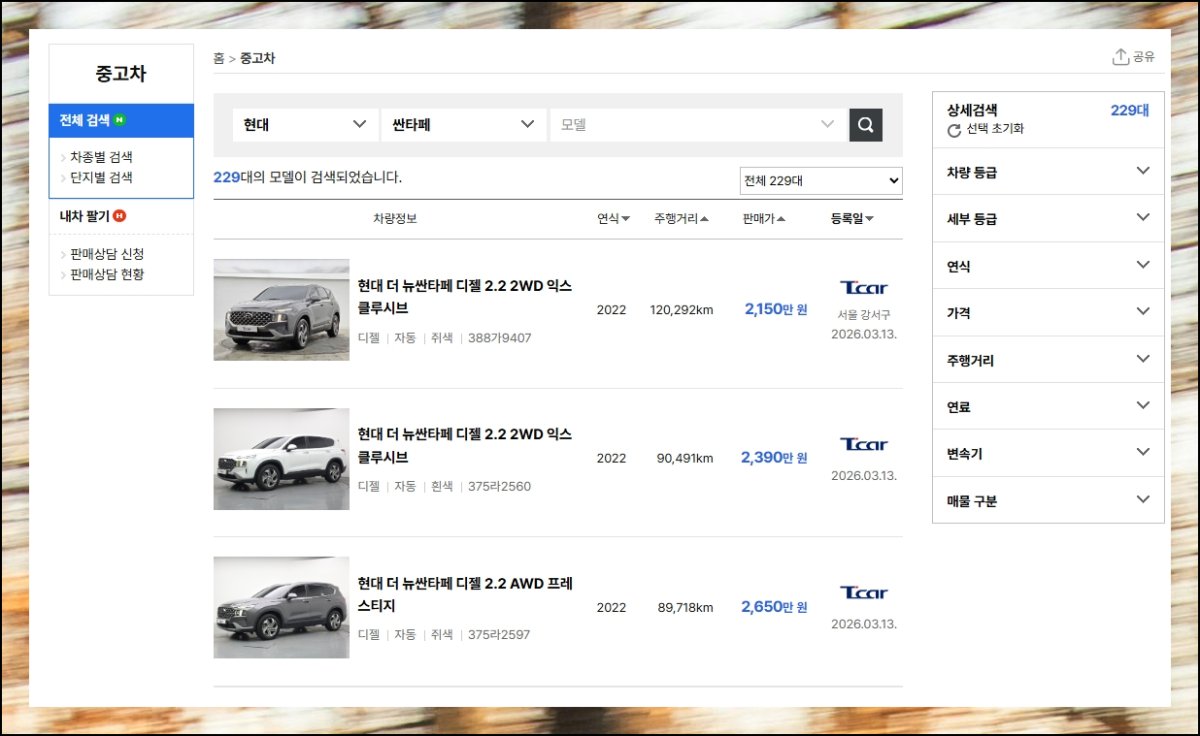
Task: Open 단지별 검색 menu item
Action: tap(101, 178)
